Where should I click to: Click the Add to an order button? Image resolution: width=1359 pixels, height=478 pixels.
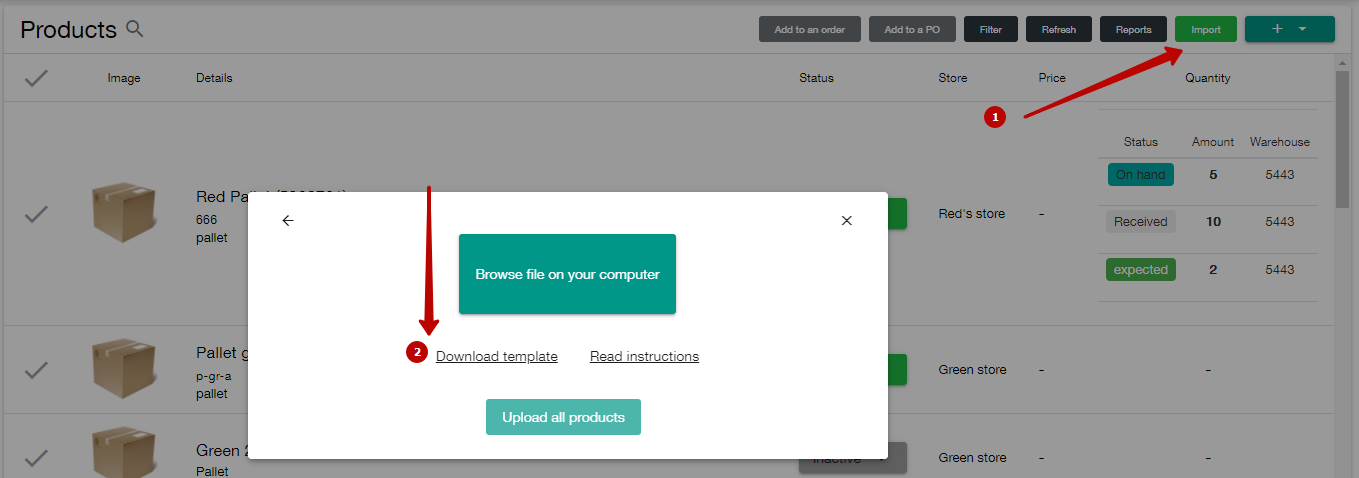pyautogui.click(x=810, y=29)
